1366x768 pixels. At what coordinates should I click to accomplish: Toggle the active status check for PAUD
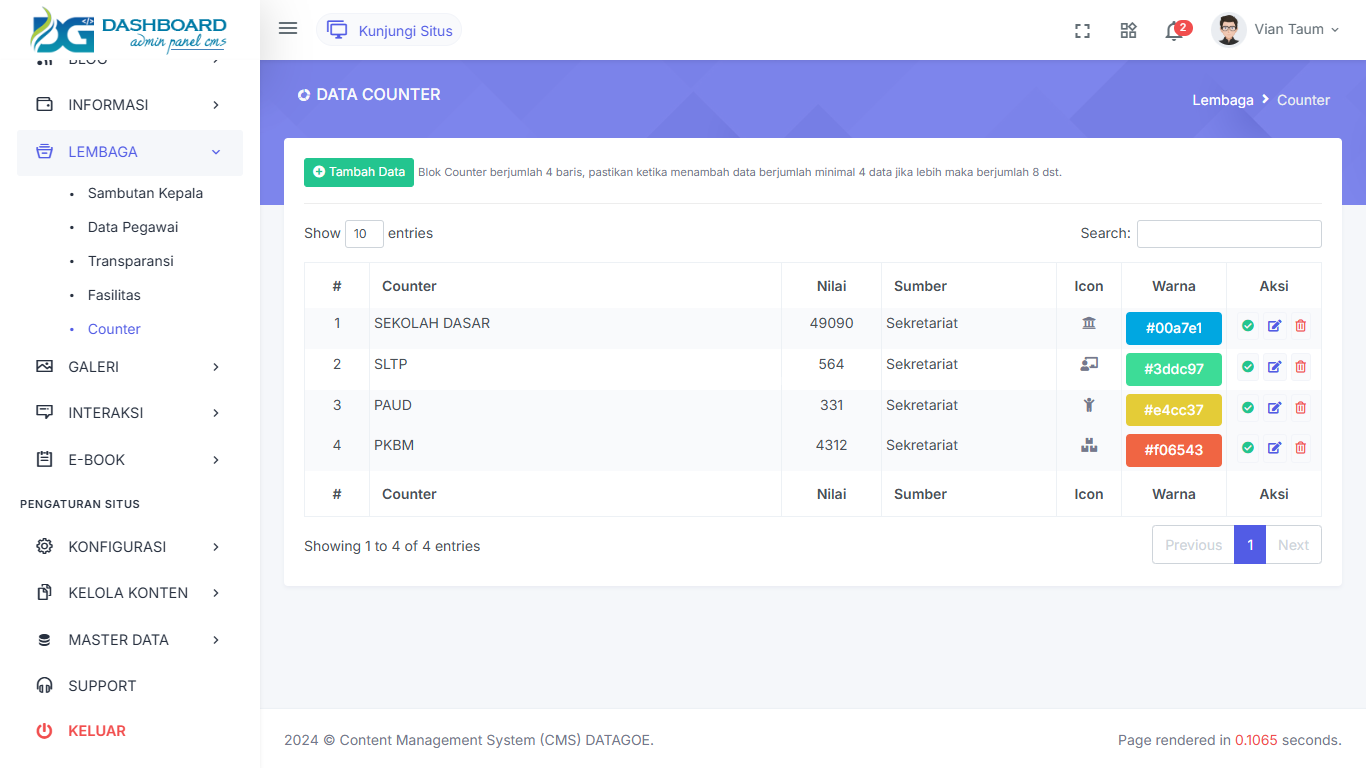pyautogui.click(x=1247, y=407)
